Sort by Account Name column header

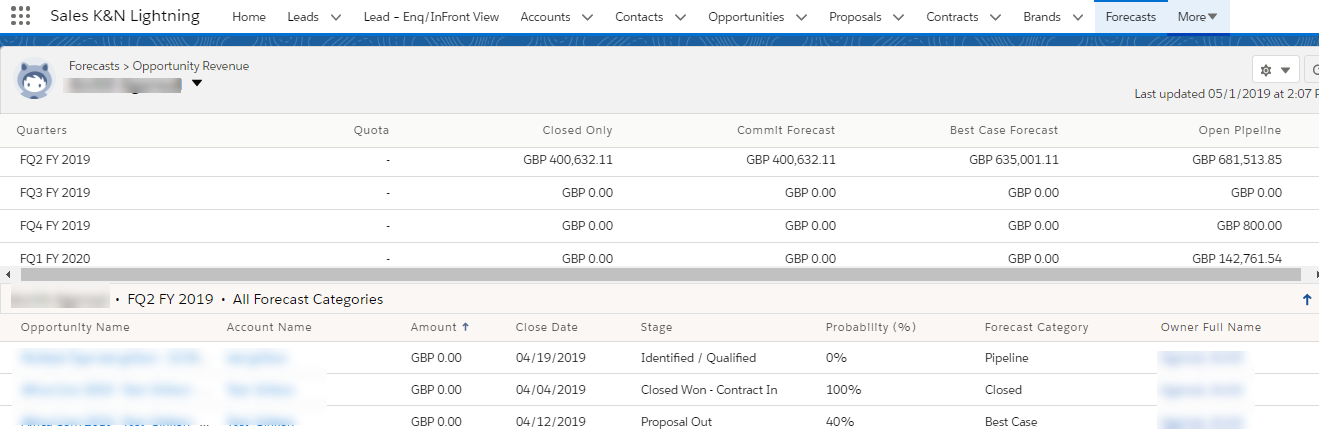[x=269, y=327]
